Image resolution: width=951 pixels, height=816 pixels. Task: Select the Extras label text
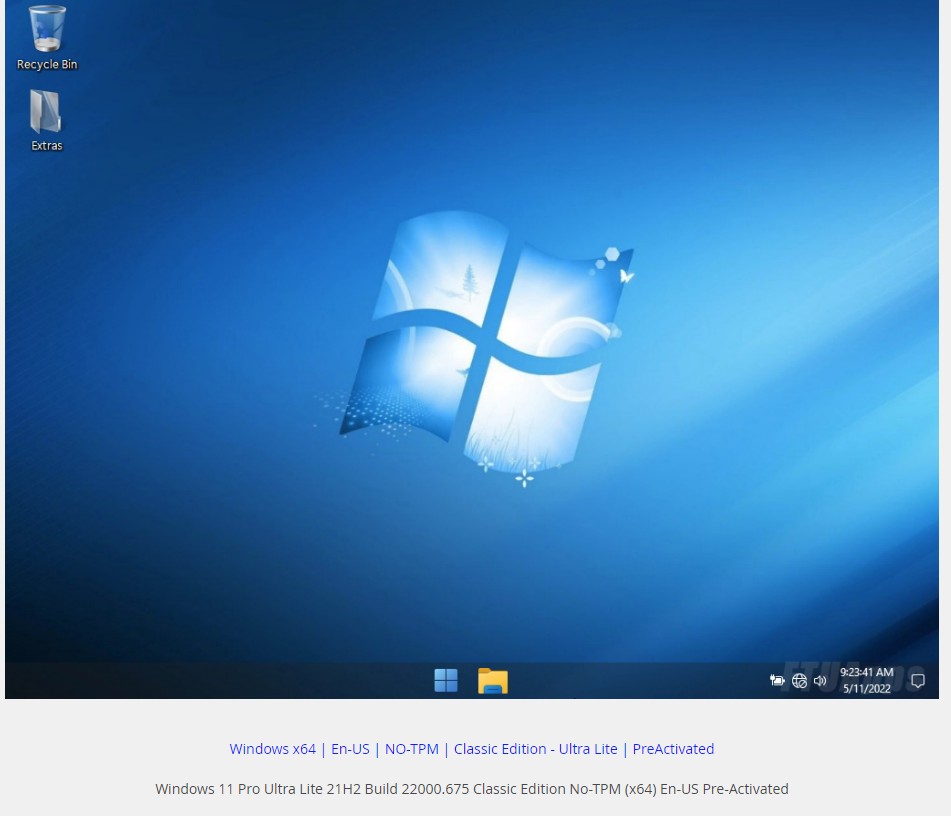coord(47,146)
